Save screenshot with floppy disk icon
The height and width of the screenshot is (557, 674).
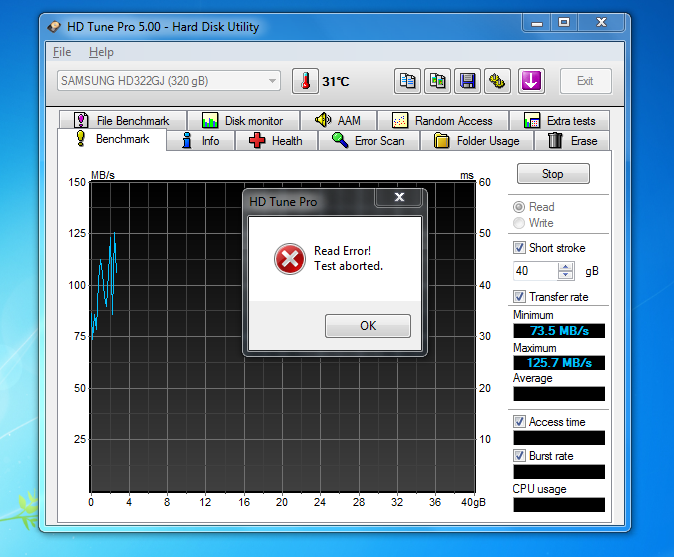click(467, 81)
